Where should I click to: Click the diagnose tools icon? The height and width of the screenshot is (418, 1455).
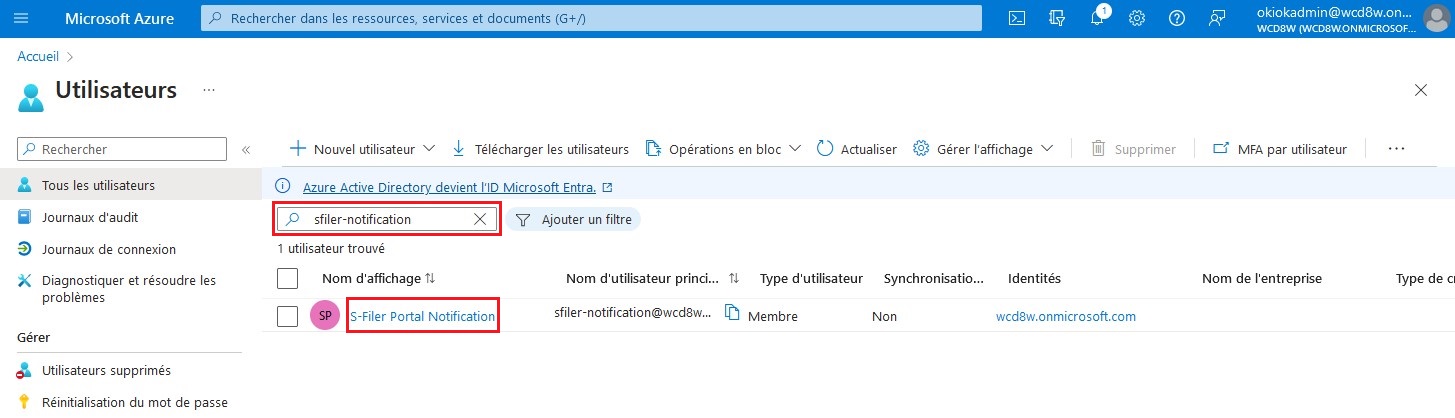[x=25, y=281]
